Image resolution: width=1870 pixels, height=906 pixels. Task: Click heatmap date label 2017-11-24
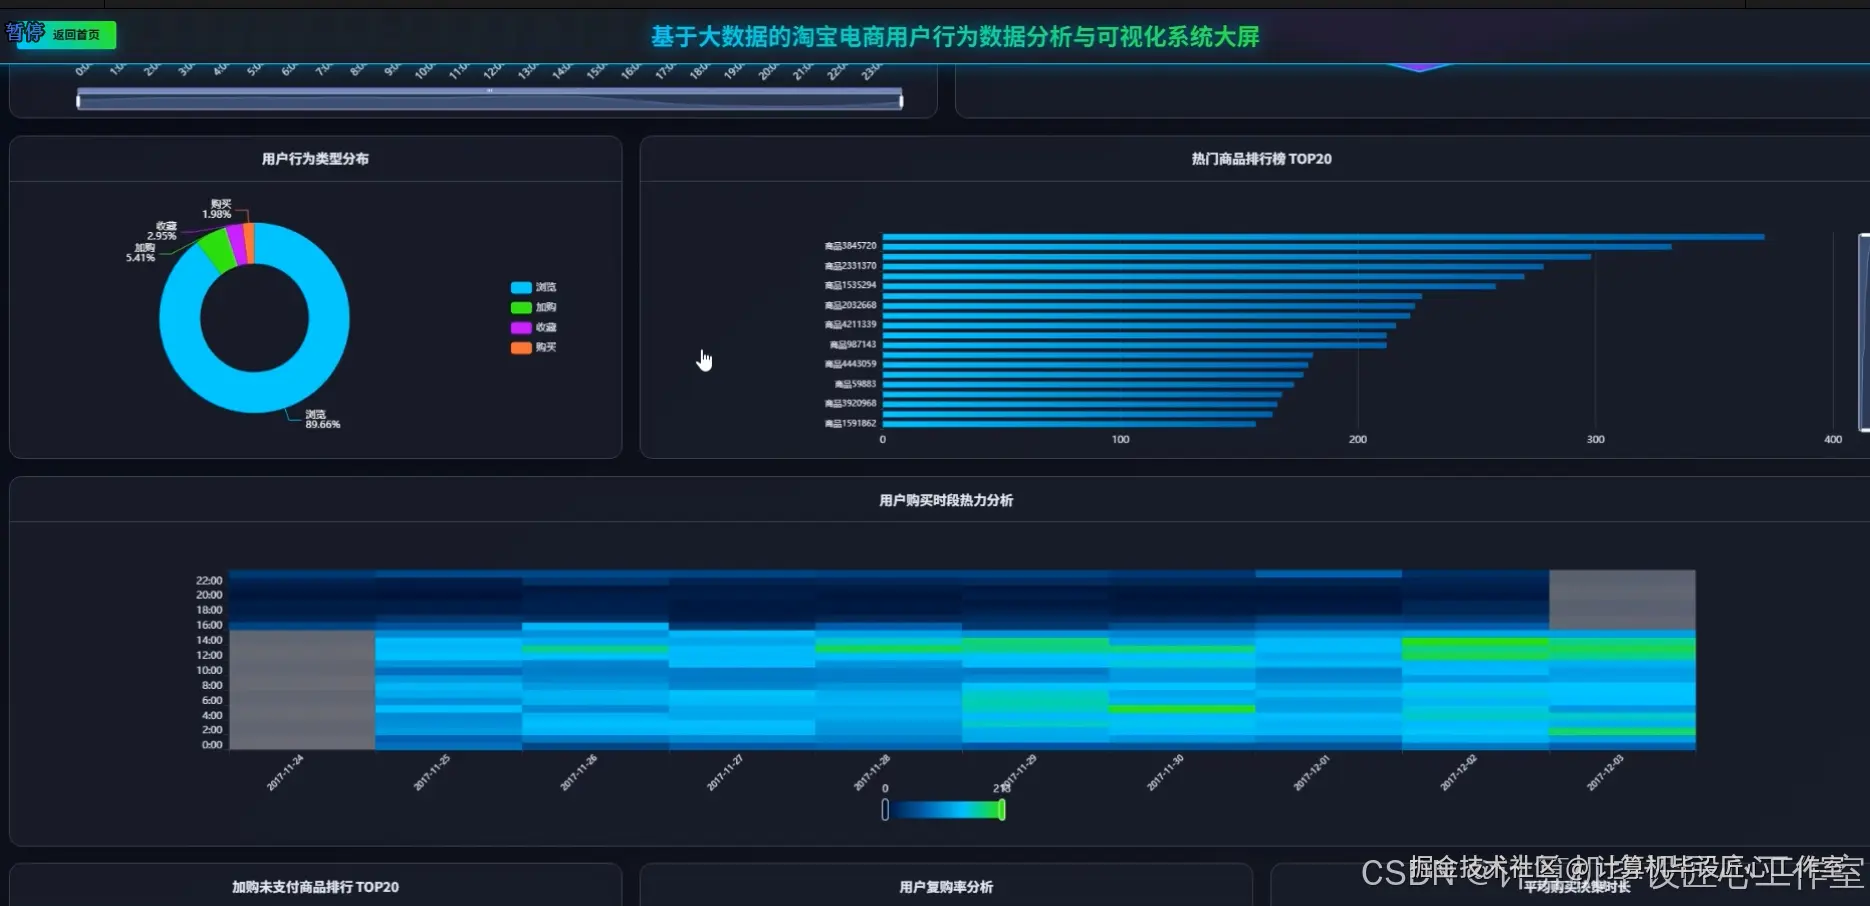pos(286,773)
